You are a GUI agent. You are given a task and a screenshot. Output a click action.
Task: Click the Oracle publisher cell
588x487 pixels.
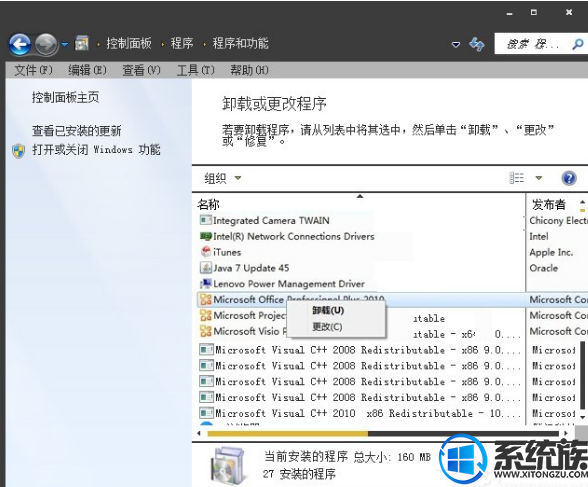(543, 268)
